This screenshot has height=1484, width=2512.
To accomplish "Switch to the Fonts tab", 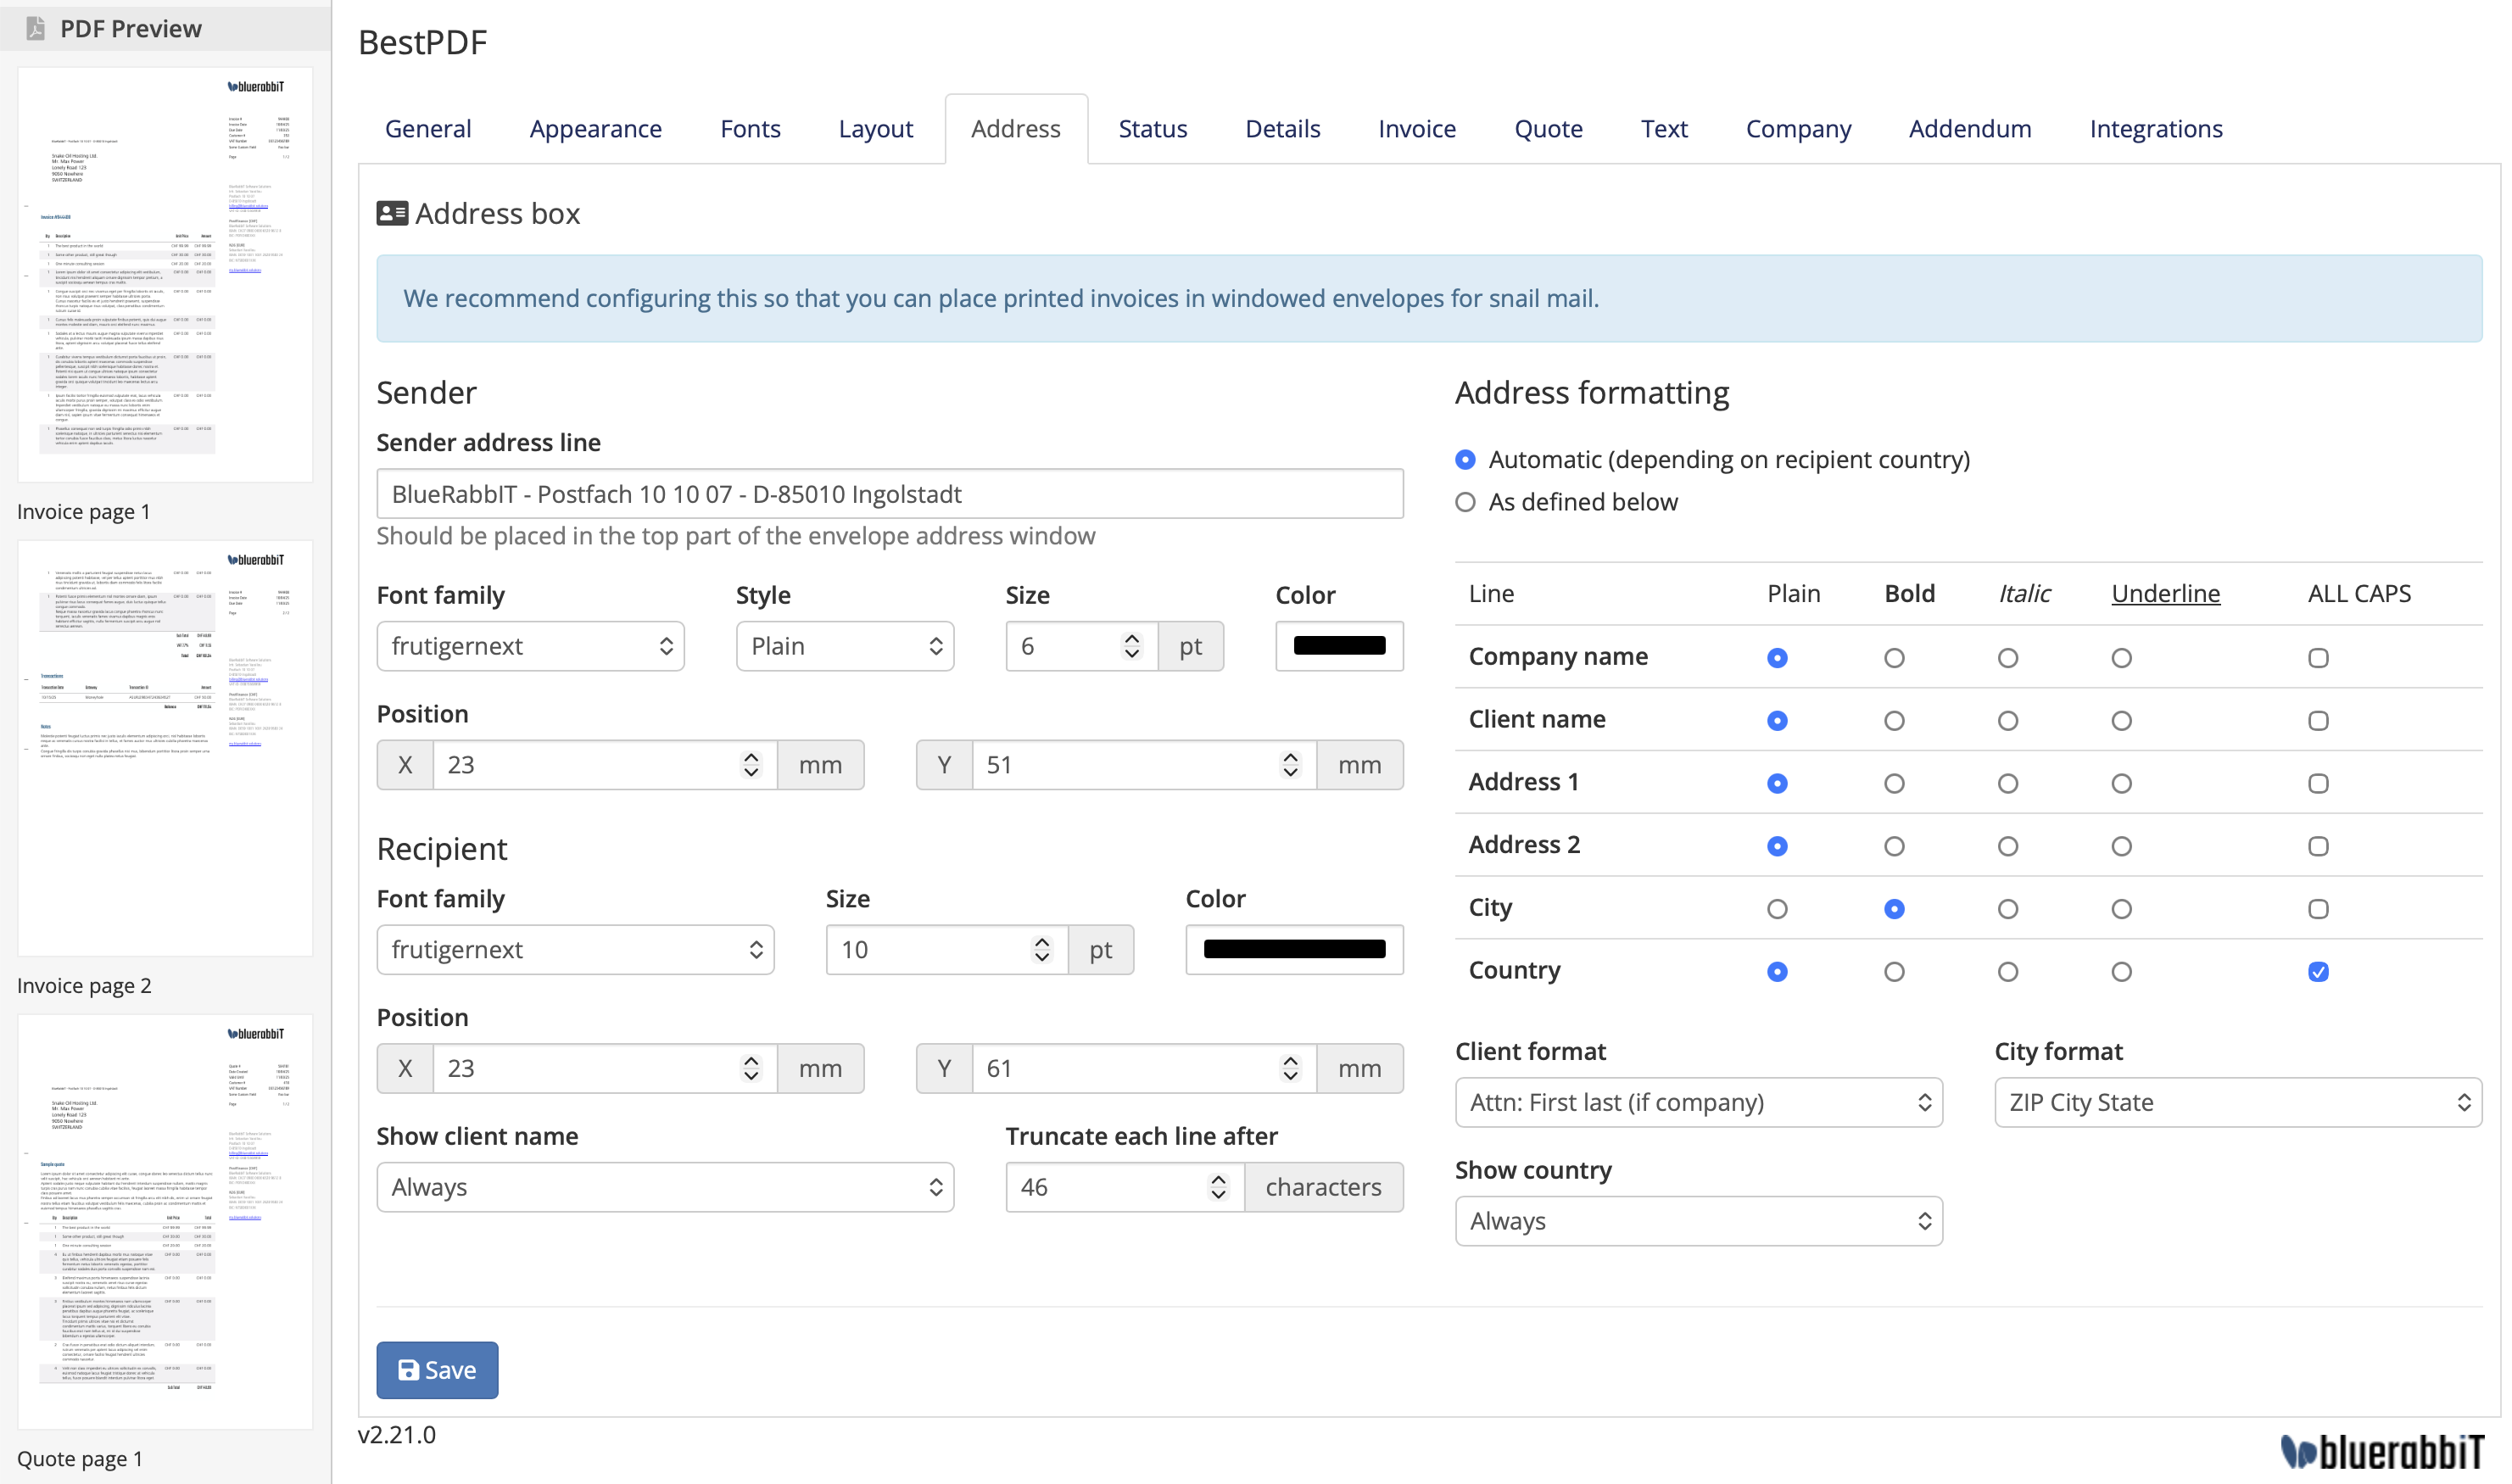I will point(750,129).
